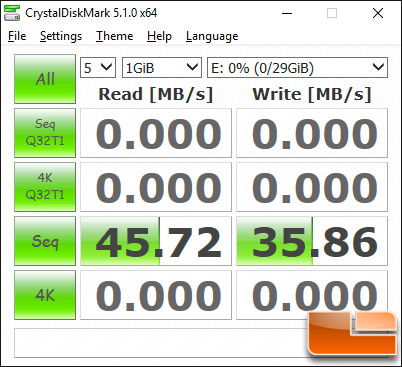Expand the 1GiB test size dropdown
Image resolution: width=402 pixels, height=367 pixels.
coord(162,68)
